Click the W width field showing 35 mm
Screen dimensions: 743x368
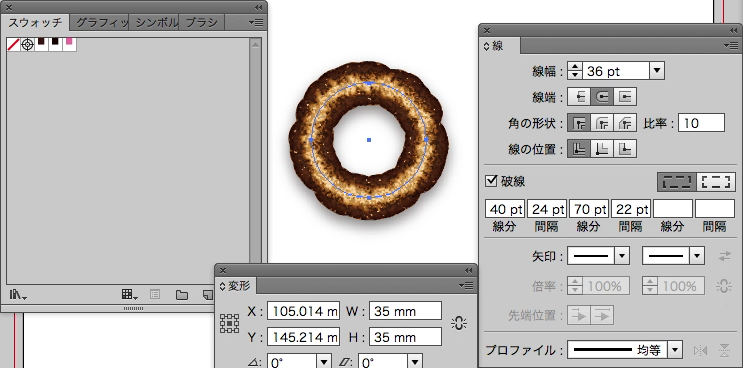[406, 311]
